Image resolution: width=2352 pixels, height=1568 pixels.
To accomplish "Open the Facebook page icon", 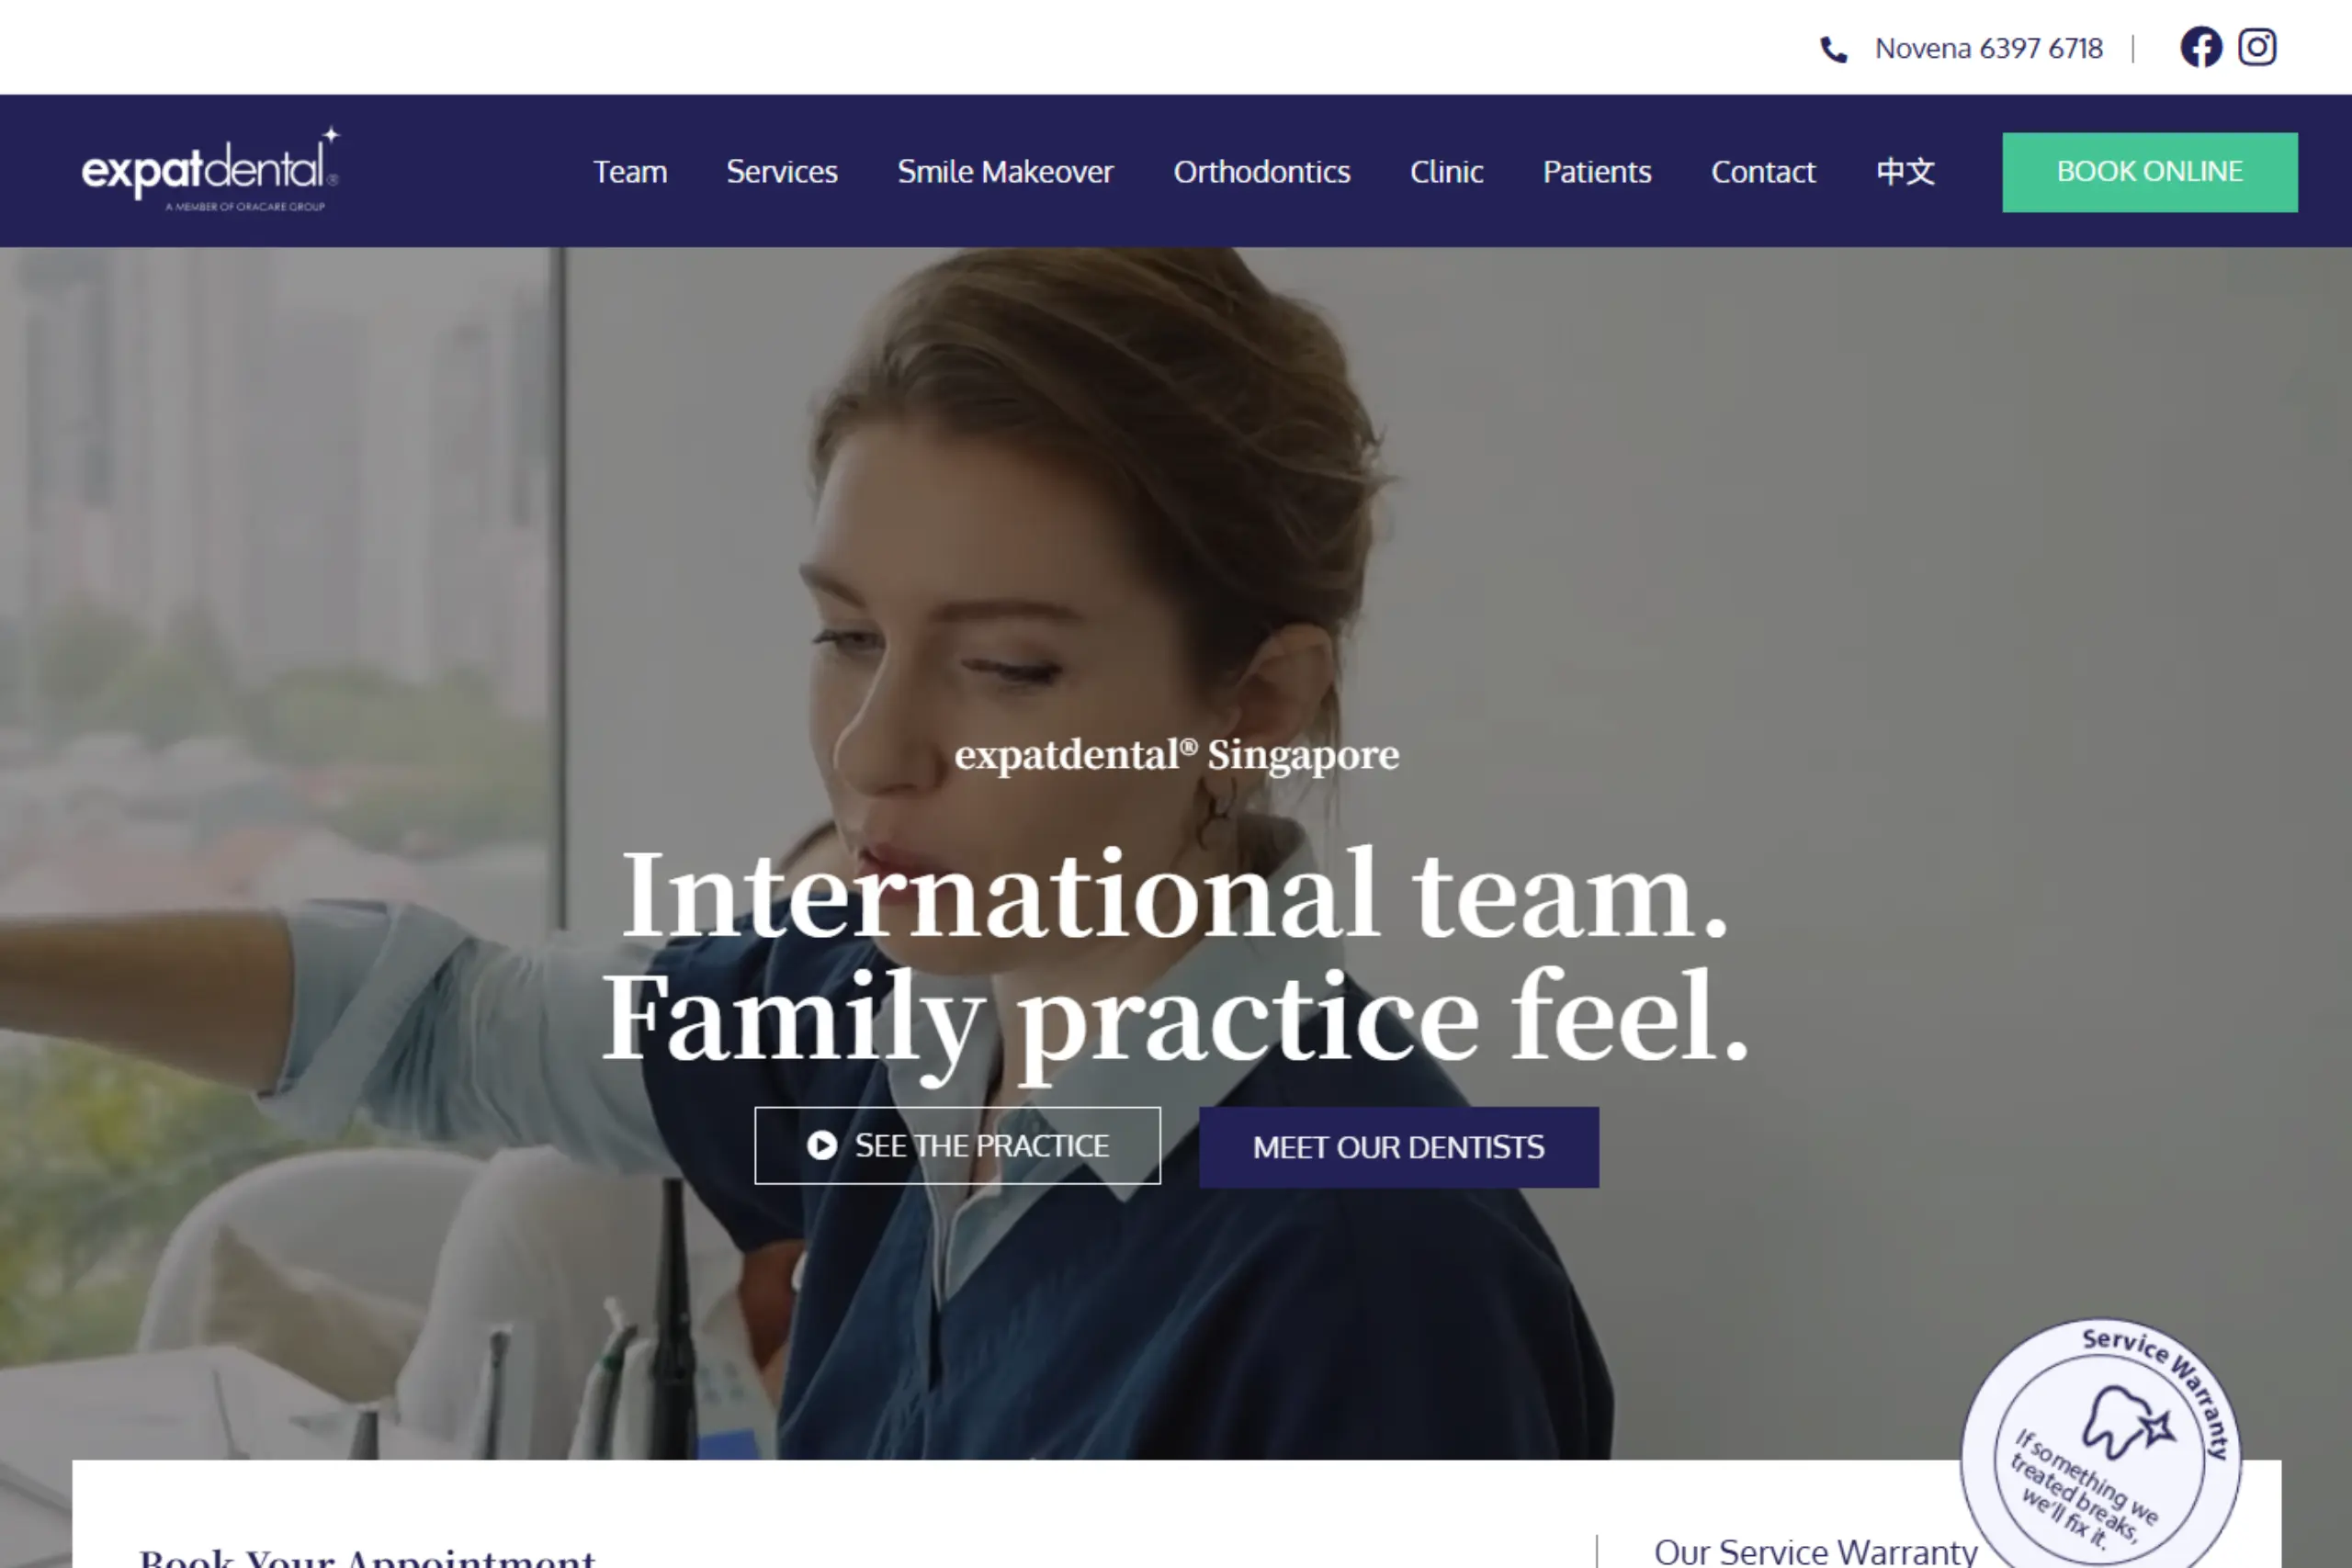I will (x=2201, y=47).
